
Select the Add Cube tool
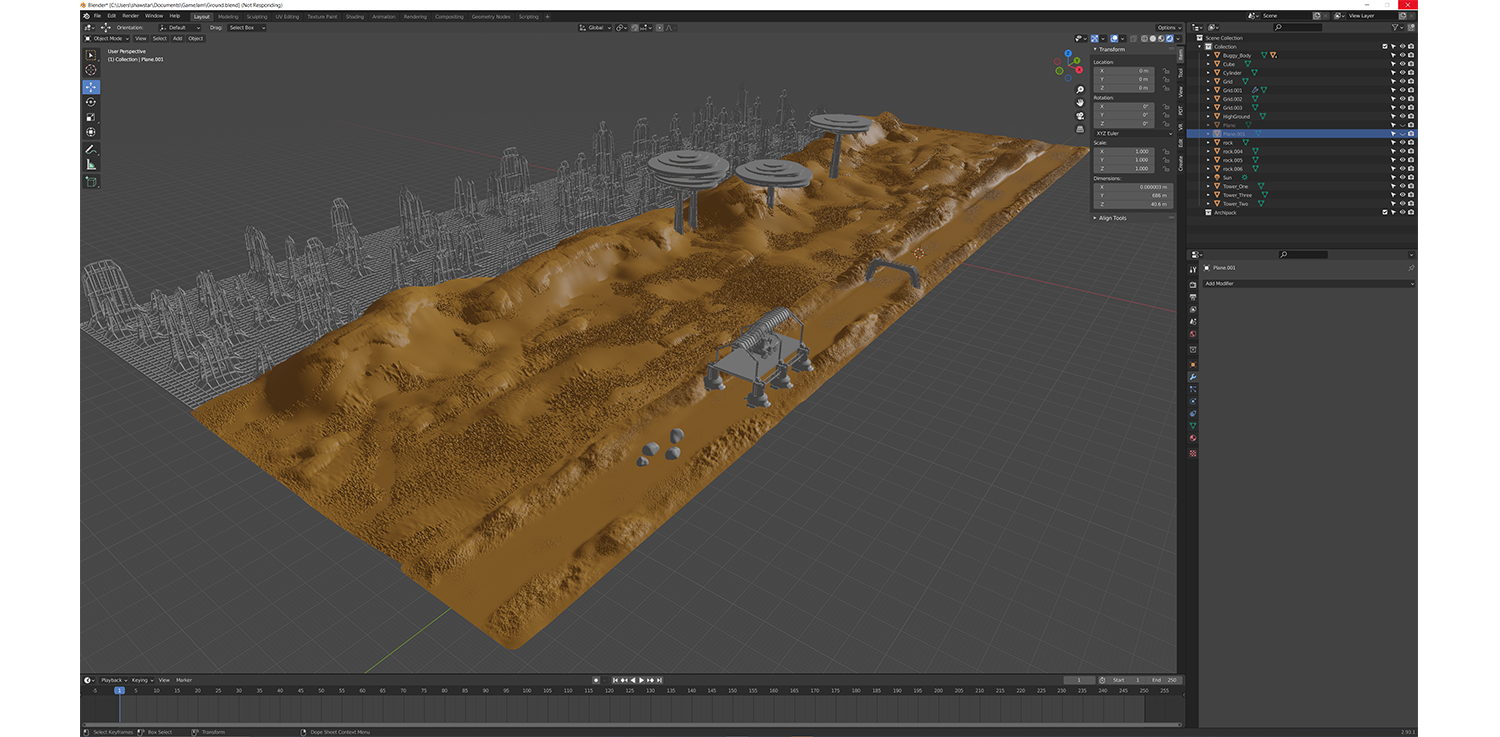pyautogui.click(x=91, y=182)
